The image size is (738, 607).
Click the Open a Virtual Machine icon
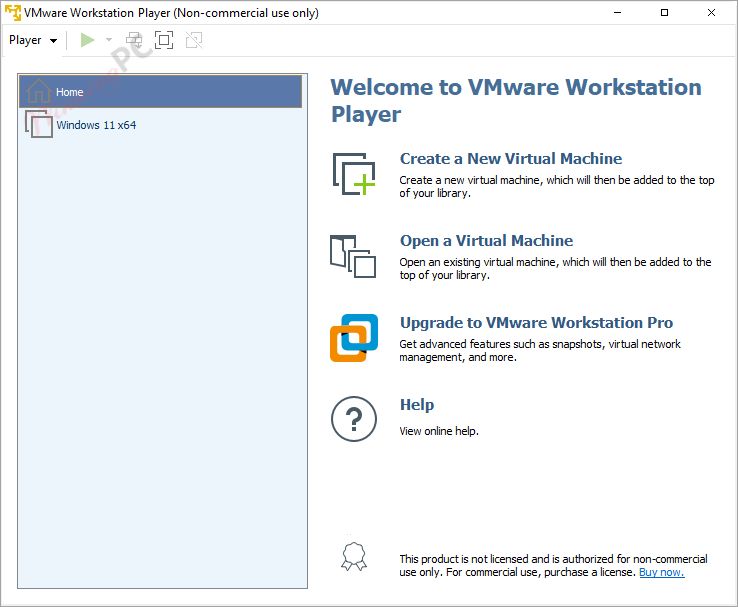click(353, 256)
